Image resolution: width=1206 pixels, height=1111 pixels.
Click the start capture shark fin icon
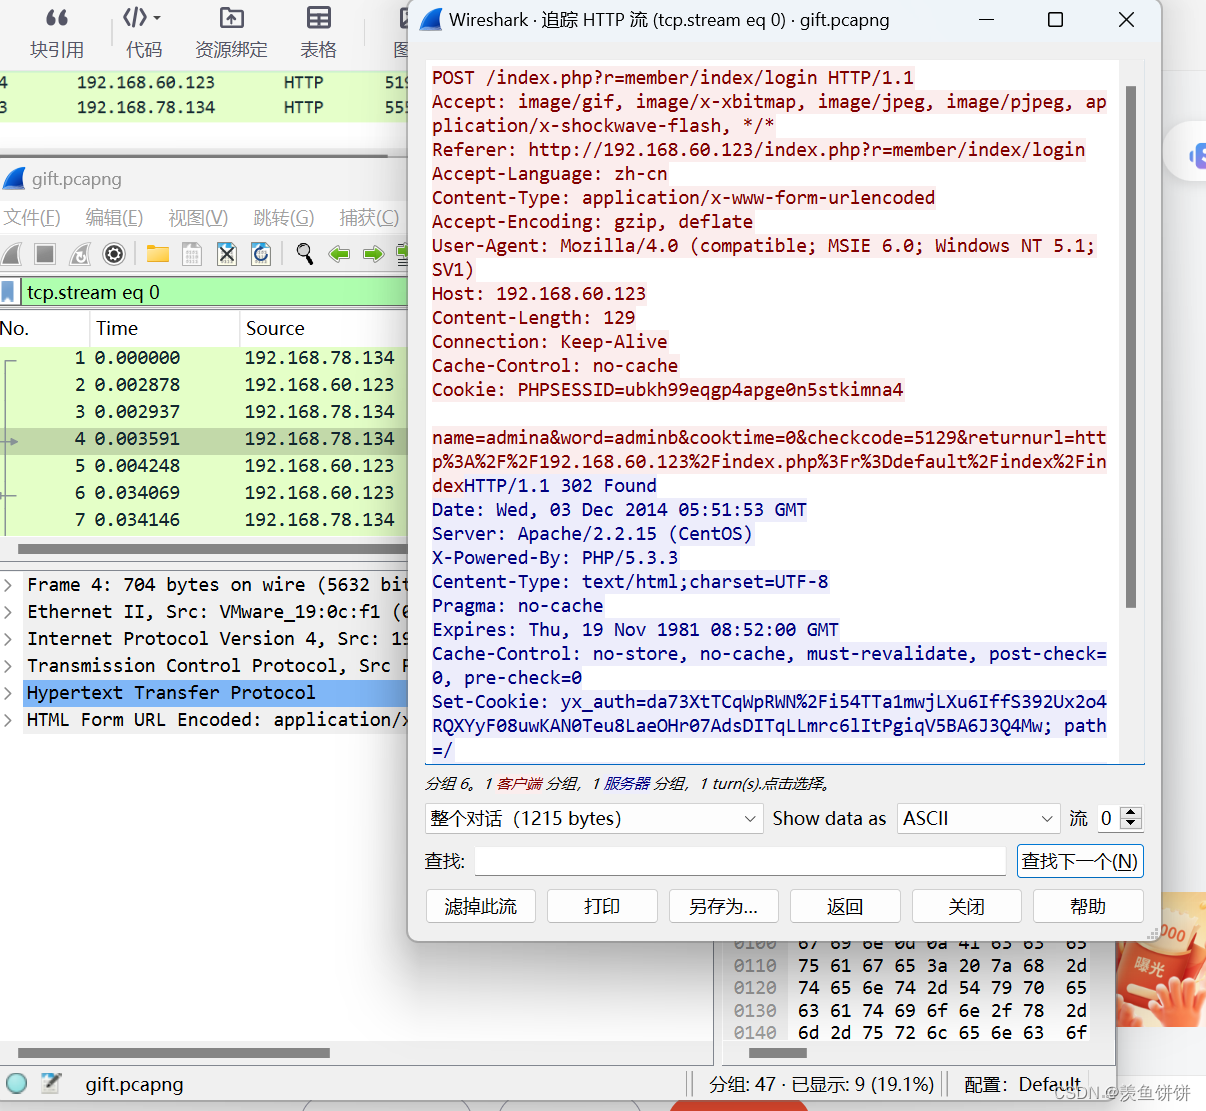pos(11,254)
